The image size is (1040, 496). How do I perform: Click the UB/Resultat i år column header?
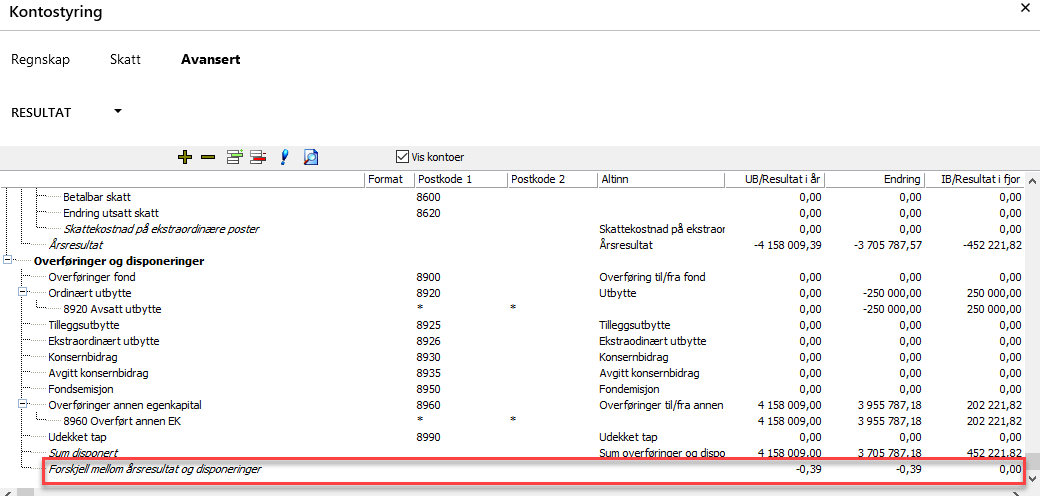(x=775, y=179)
